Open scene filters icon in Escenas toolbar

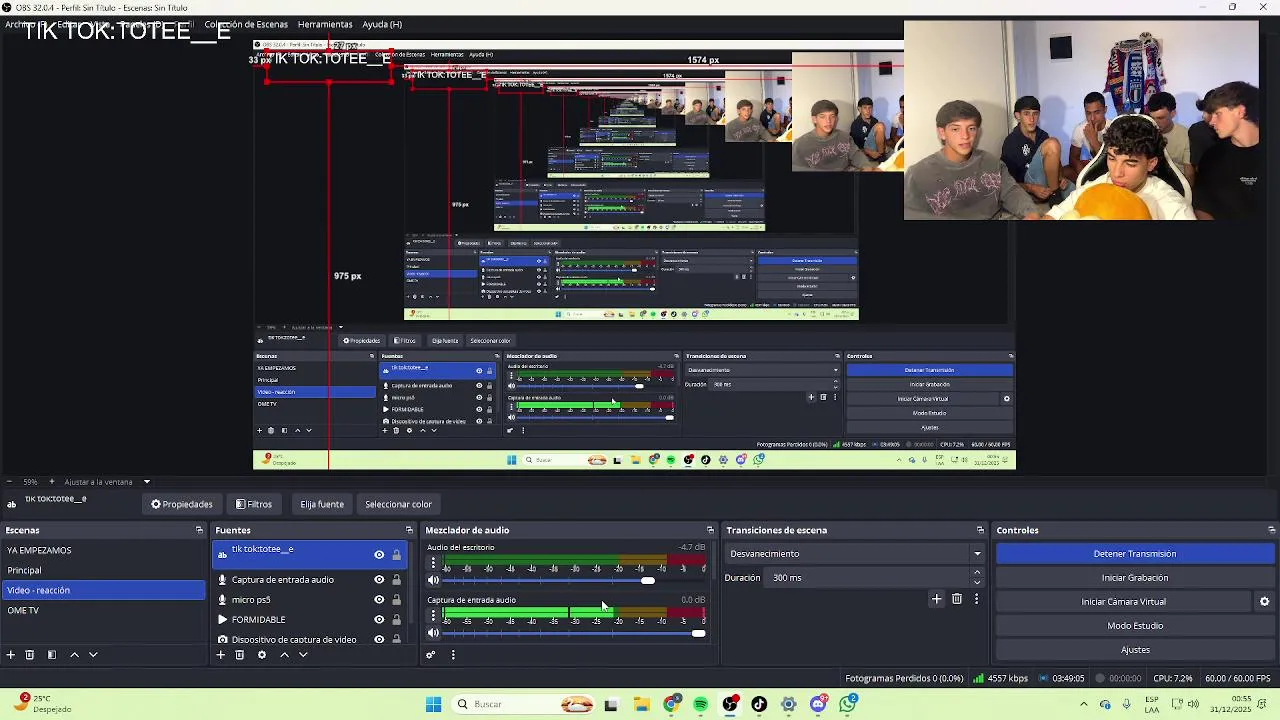click(x=52, y=655)
